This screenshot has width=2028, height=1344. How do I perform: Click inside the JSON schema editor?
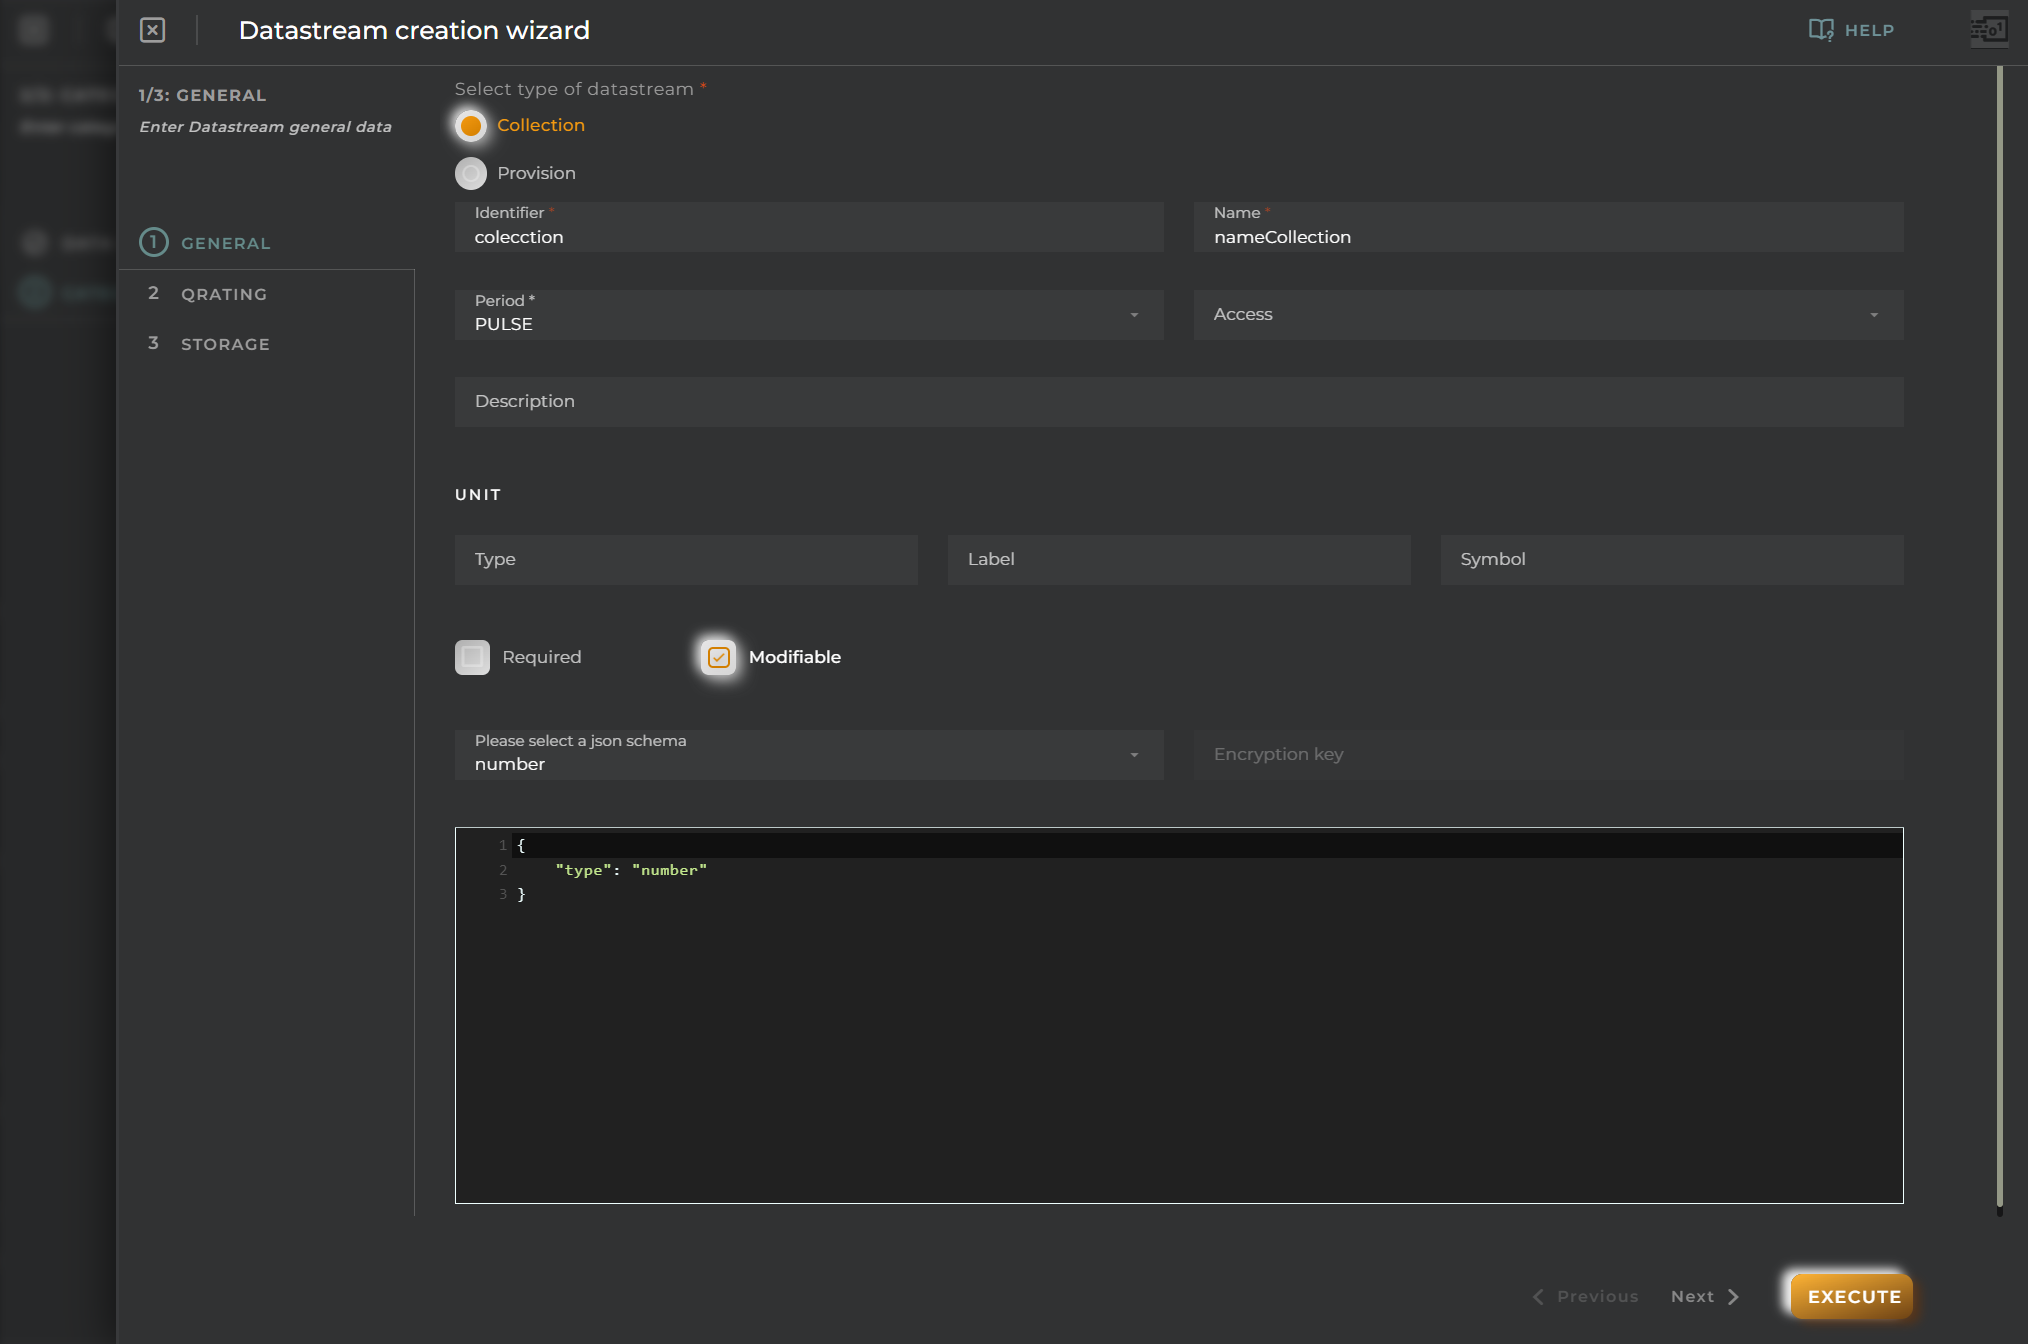1179,1015
